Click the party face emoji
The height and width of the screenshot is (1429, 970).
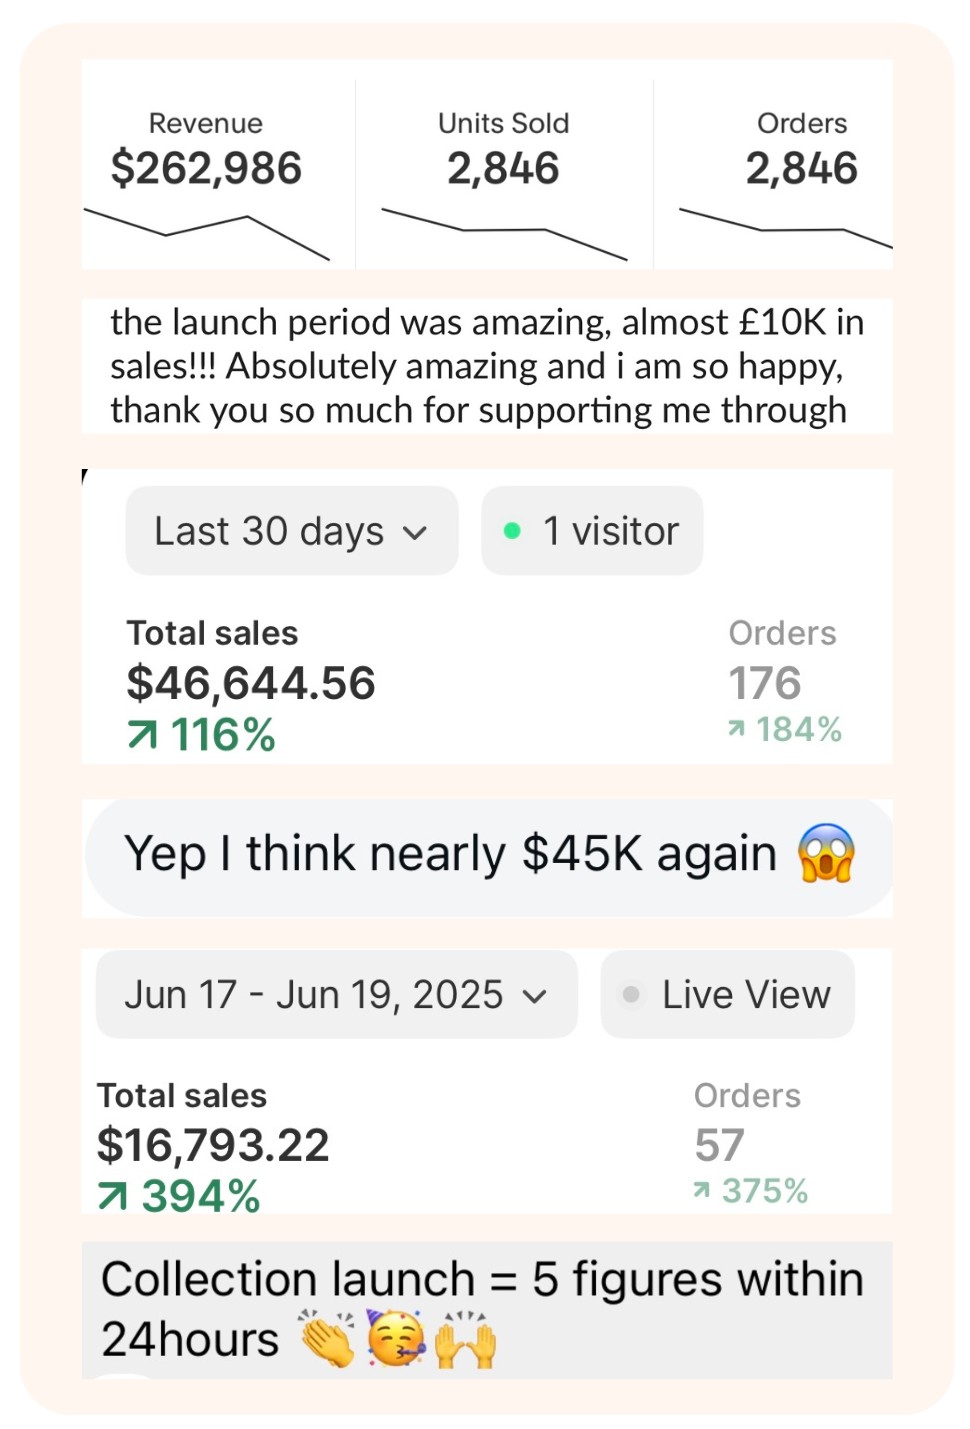coord(396,1338)
